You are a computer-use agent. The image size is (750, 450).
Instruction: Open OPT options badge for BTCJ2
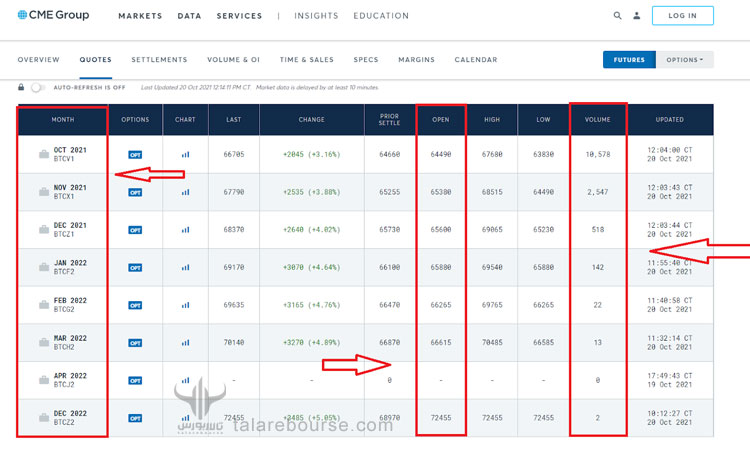(x=135, y=380)
